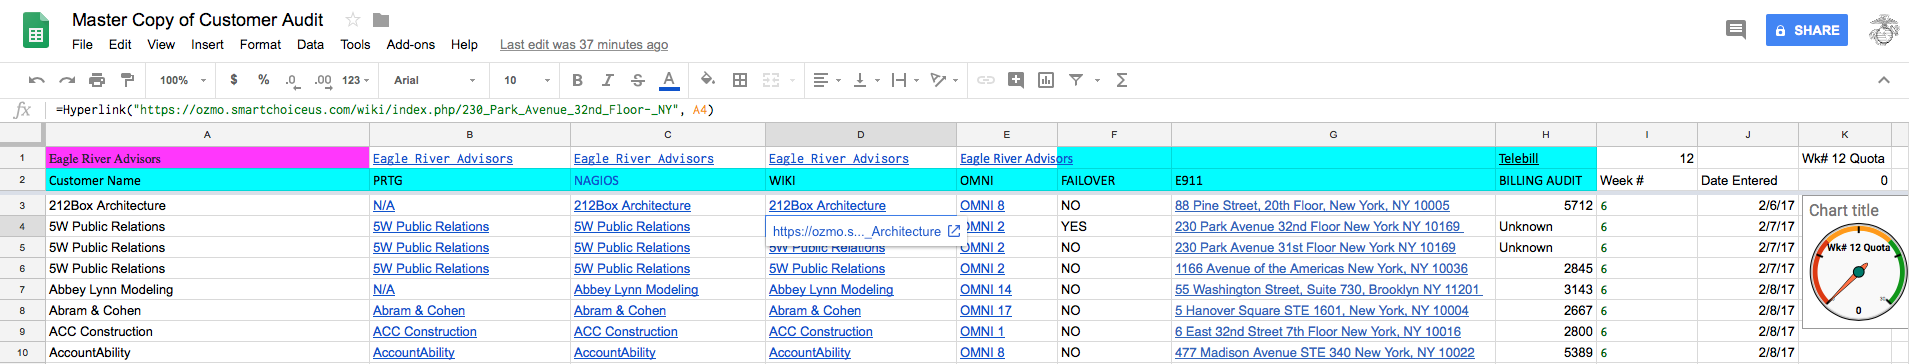Insert a comment with plus-bubble icon
Viewport: 1909px width, 364px height.
(x=1016, y=80)
